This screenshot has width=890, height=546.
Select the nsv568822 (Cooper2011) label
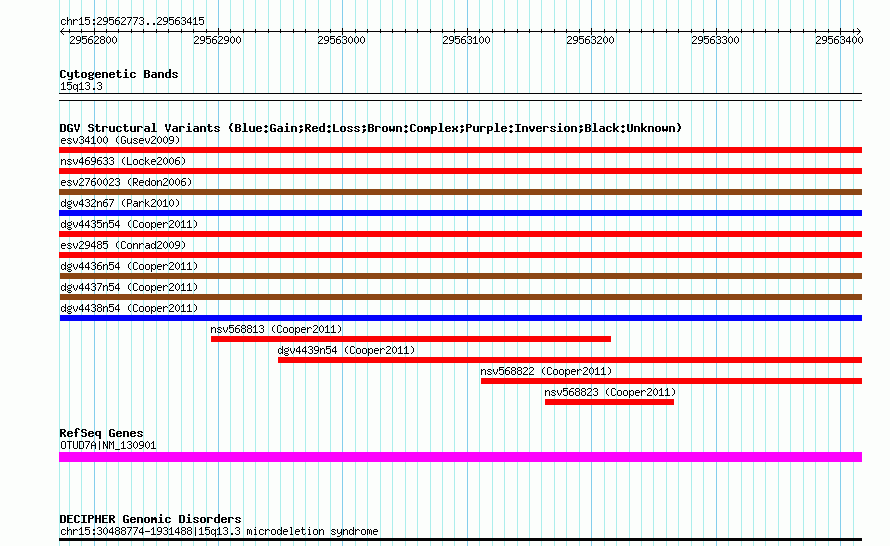click(547, 371)
